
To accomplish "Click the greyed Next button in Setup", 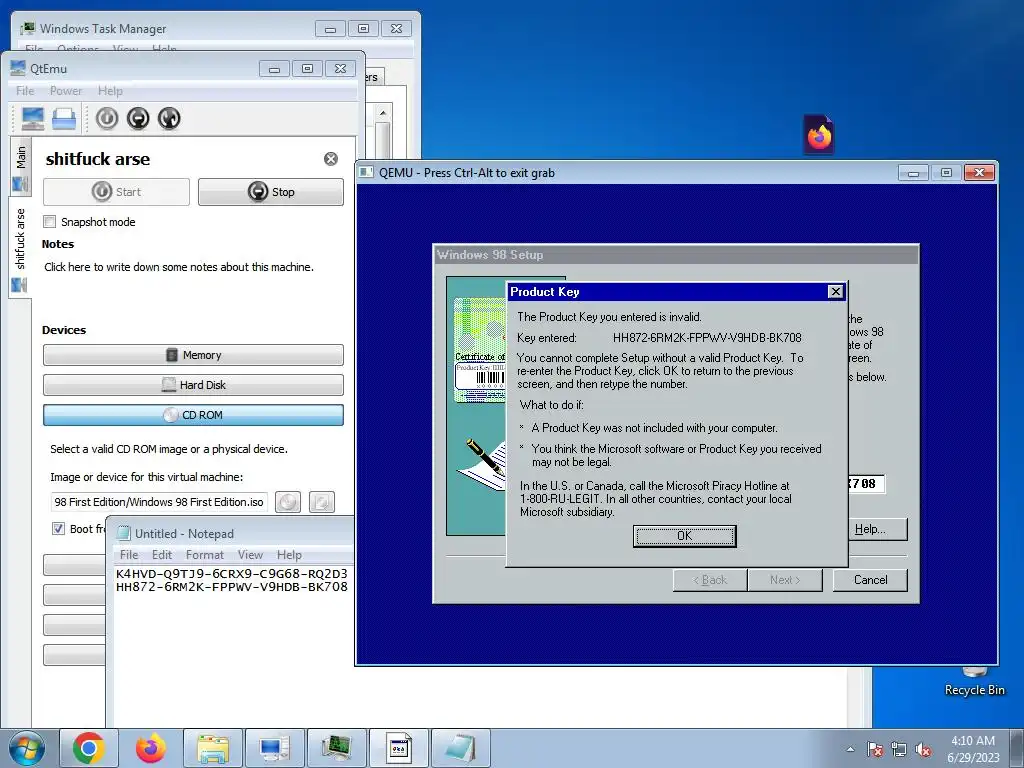I will pos(785,580).
